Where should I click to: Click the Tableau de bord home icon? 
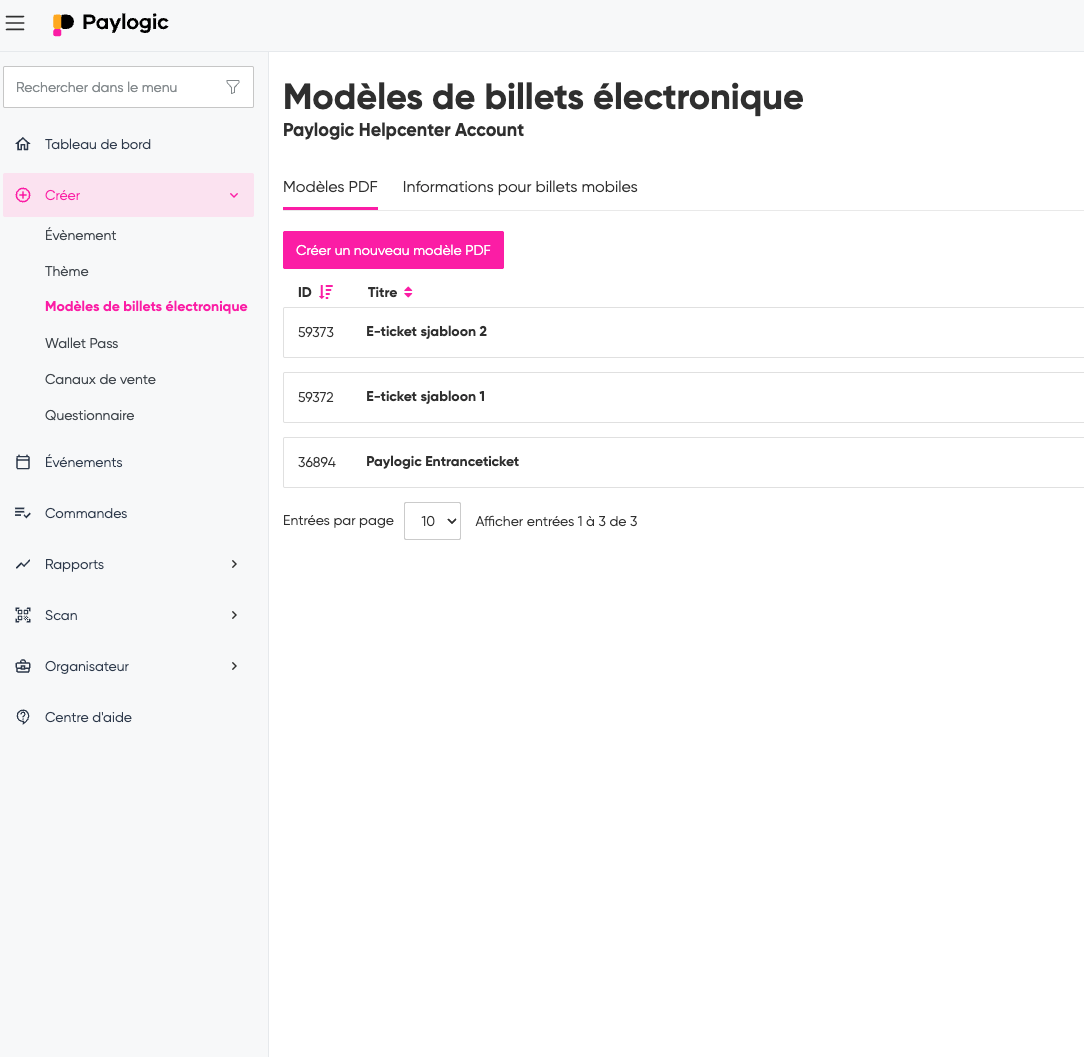(x=23, y=144)
